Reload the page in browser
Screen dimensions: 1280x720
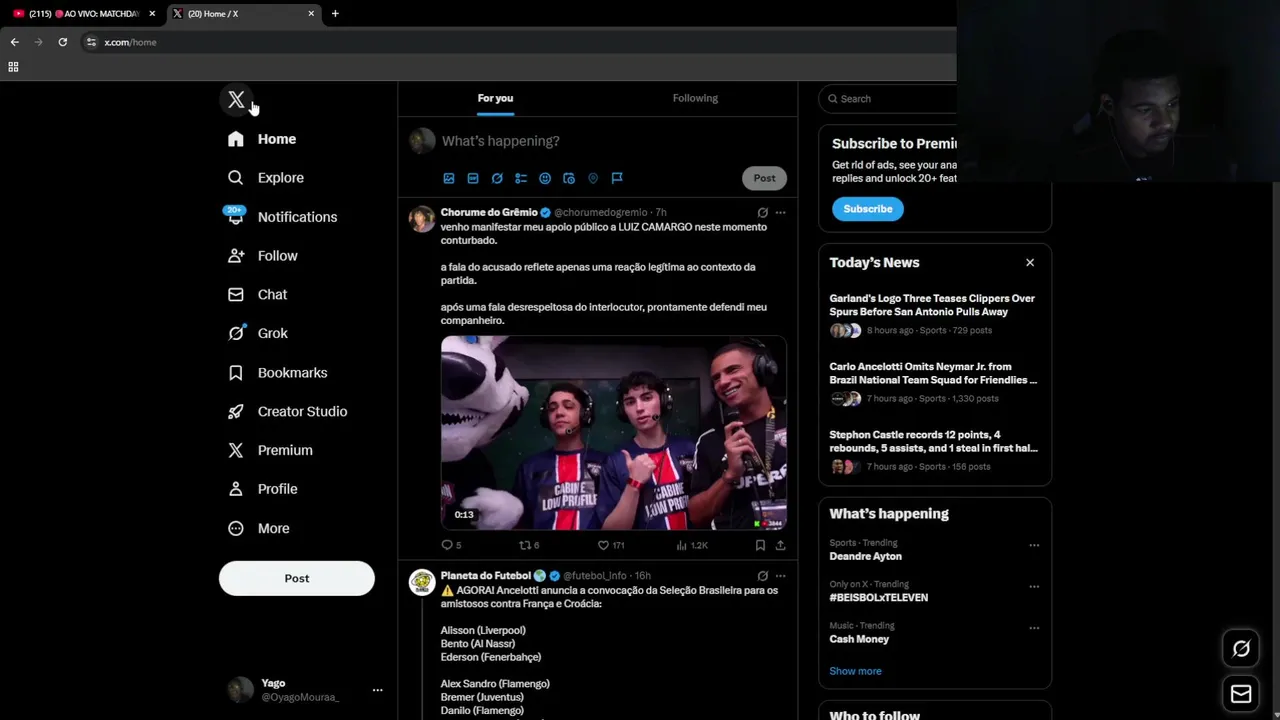(63, 42)
